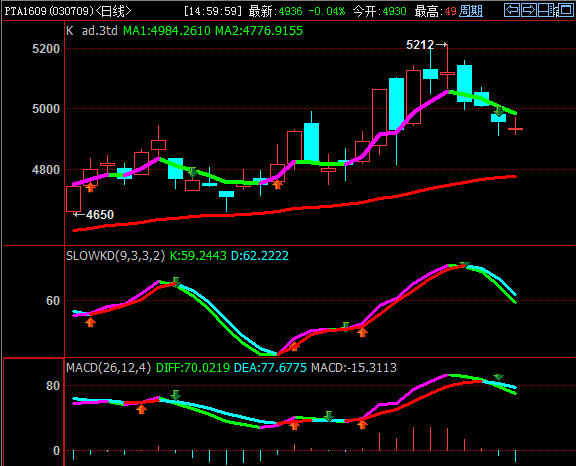Click the MA2:4776.9155 value
The width and height of the screenshot is (576, 466).
259,30
